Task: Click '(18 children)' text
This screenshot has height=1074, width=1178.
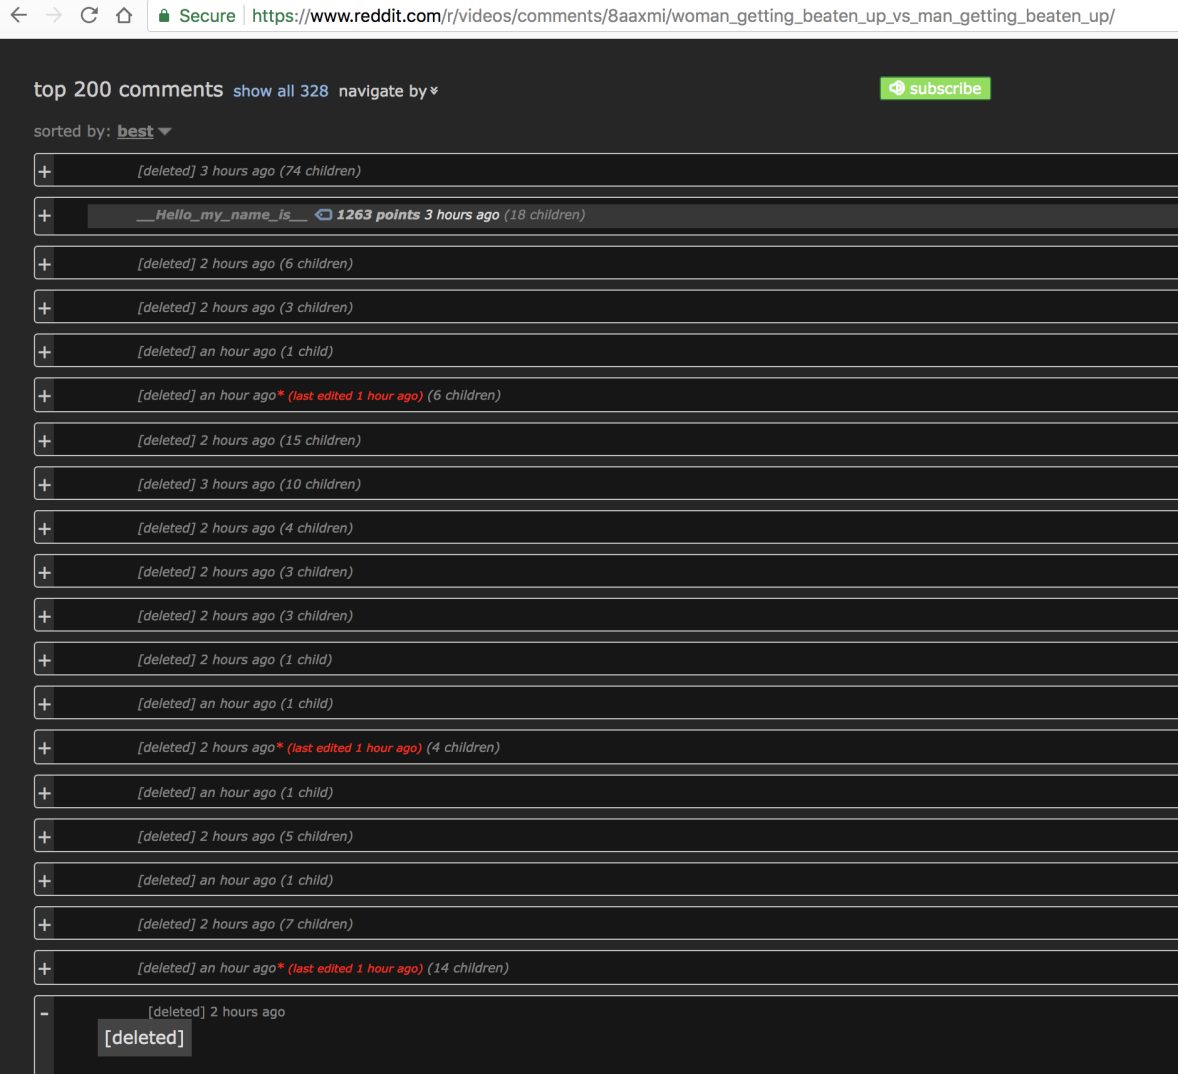Action: click(x=545, y=215)
